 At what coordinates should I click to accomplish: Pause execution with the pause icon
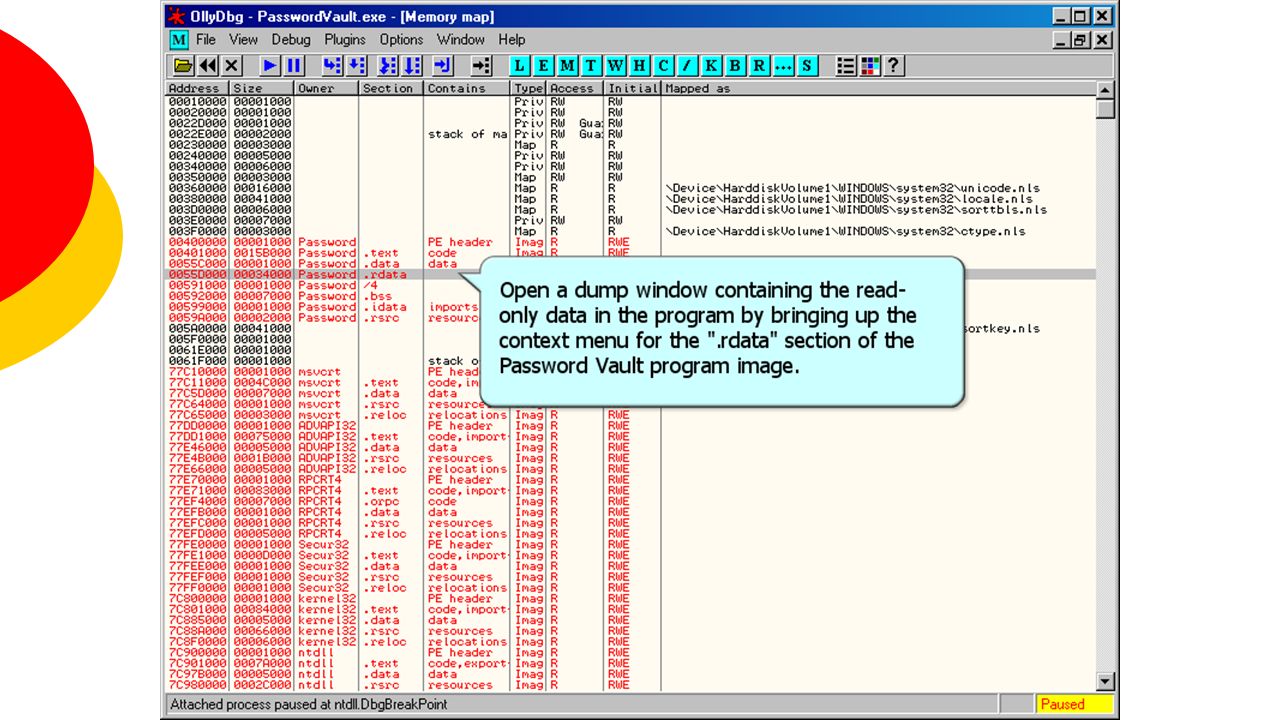coord(294,66)
